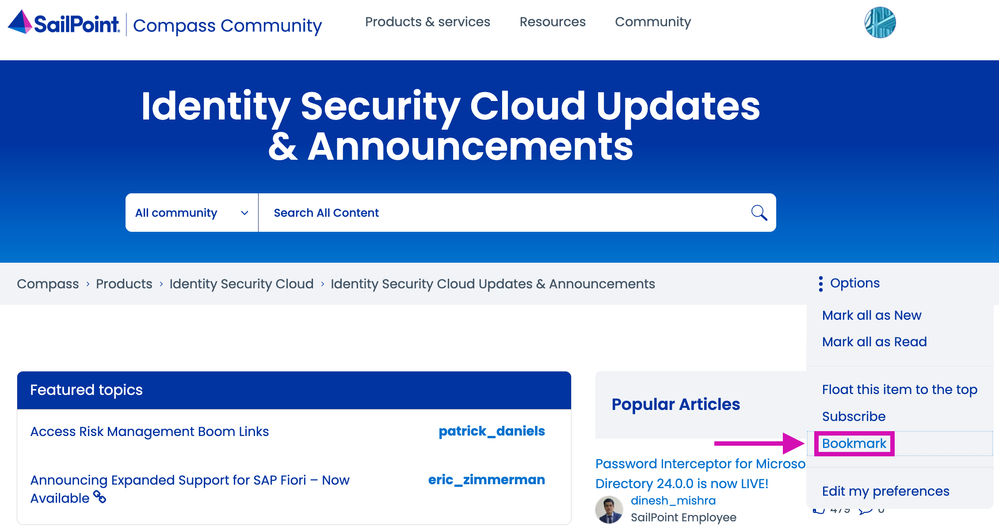Open Access Risk Management Boom Links topic
The width and height of the screenshot is (999, 529).
pyautogui.click(x=149, y=432)
